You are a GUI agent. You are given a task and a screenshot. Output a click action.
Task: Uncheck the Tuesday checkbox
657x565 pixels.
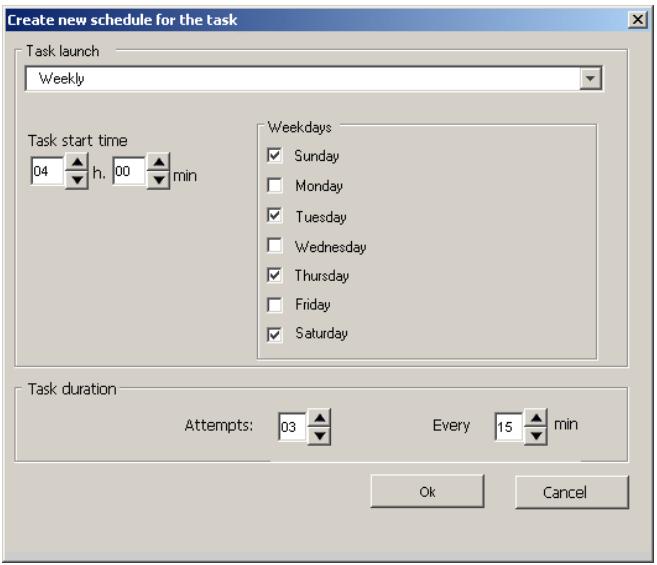pos(274,215)
